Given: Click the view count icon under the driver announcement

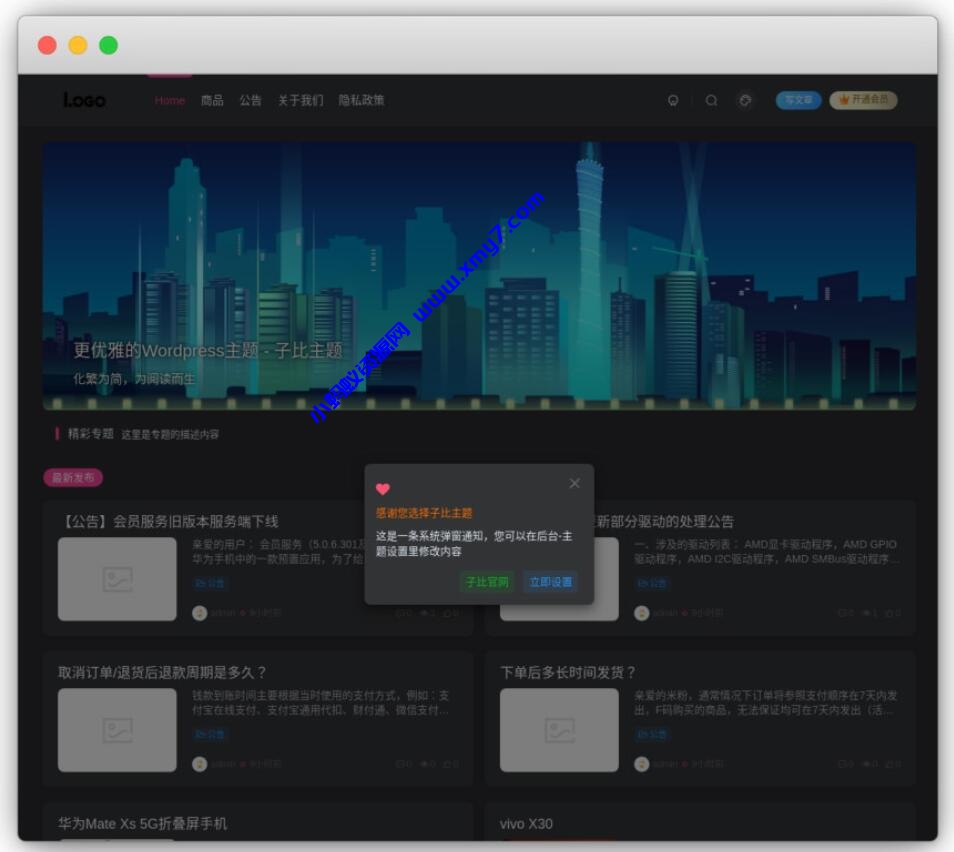Looking at the screenshot, I should coord(868,613).
